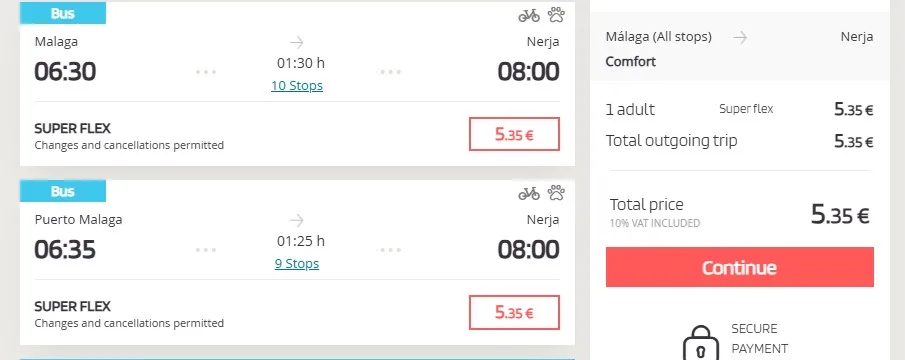
Task: Click arrow icon between Puerto Malaga and Nerja
Action: [297, 220]
